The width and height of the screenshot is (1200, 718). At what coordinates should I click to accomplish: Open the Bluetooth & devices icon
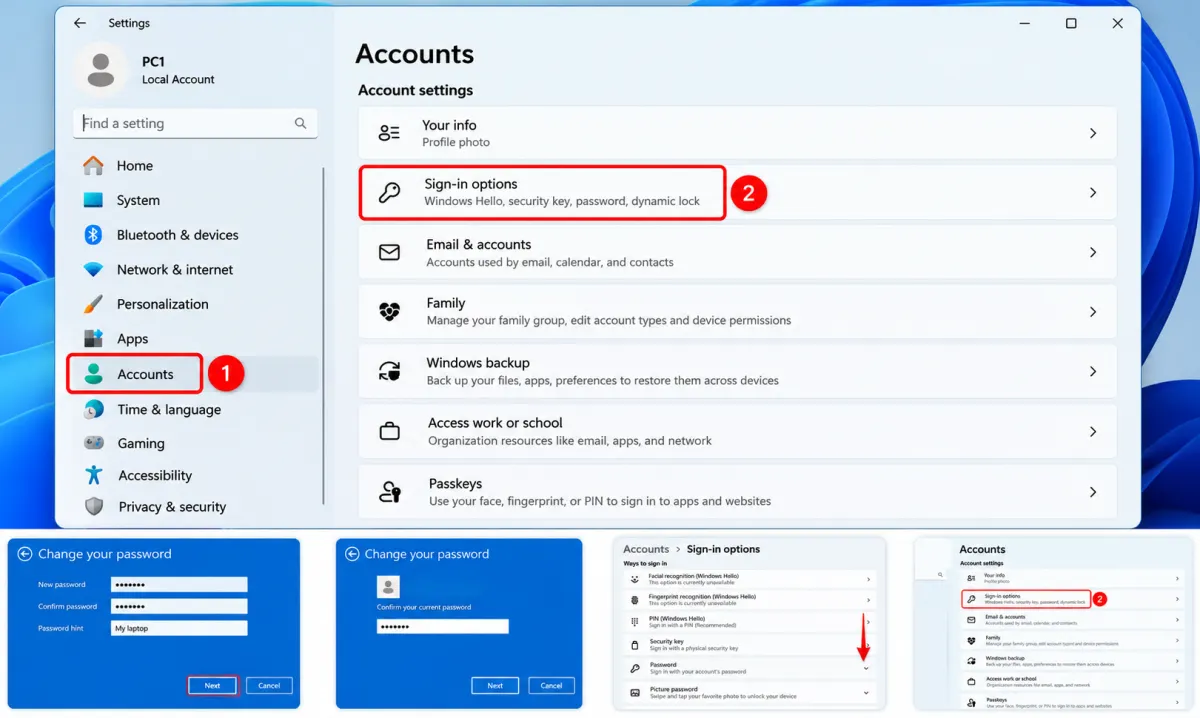pos(93,235)
